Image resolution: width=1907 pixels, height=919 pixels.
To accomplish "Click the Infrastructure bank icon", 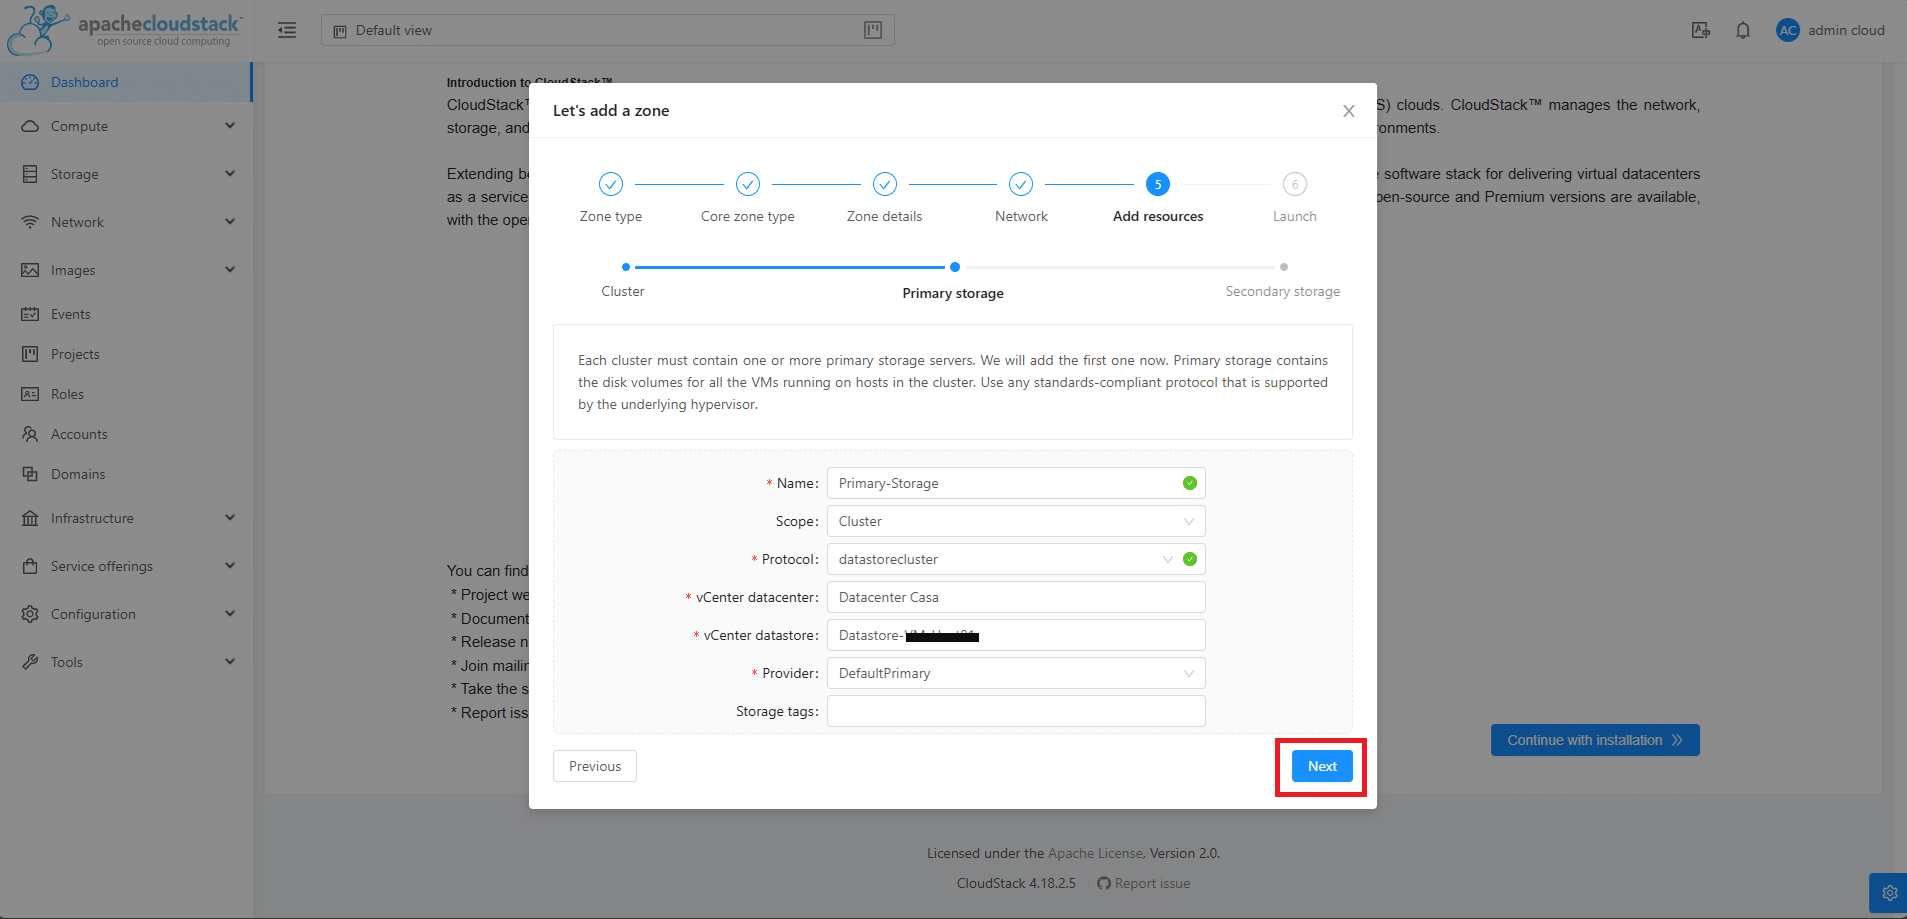I will tap(30, 518).
